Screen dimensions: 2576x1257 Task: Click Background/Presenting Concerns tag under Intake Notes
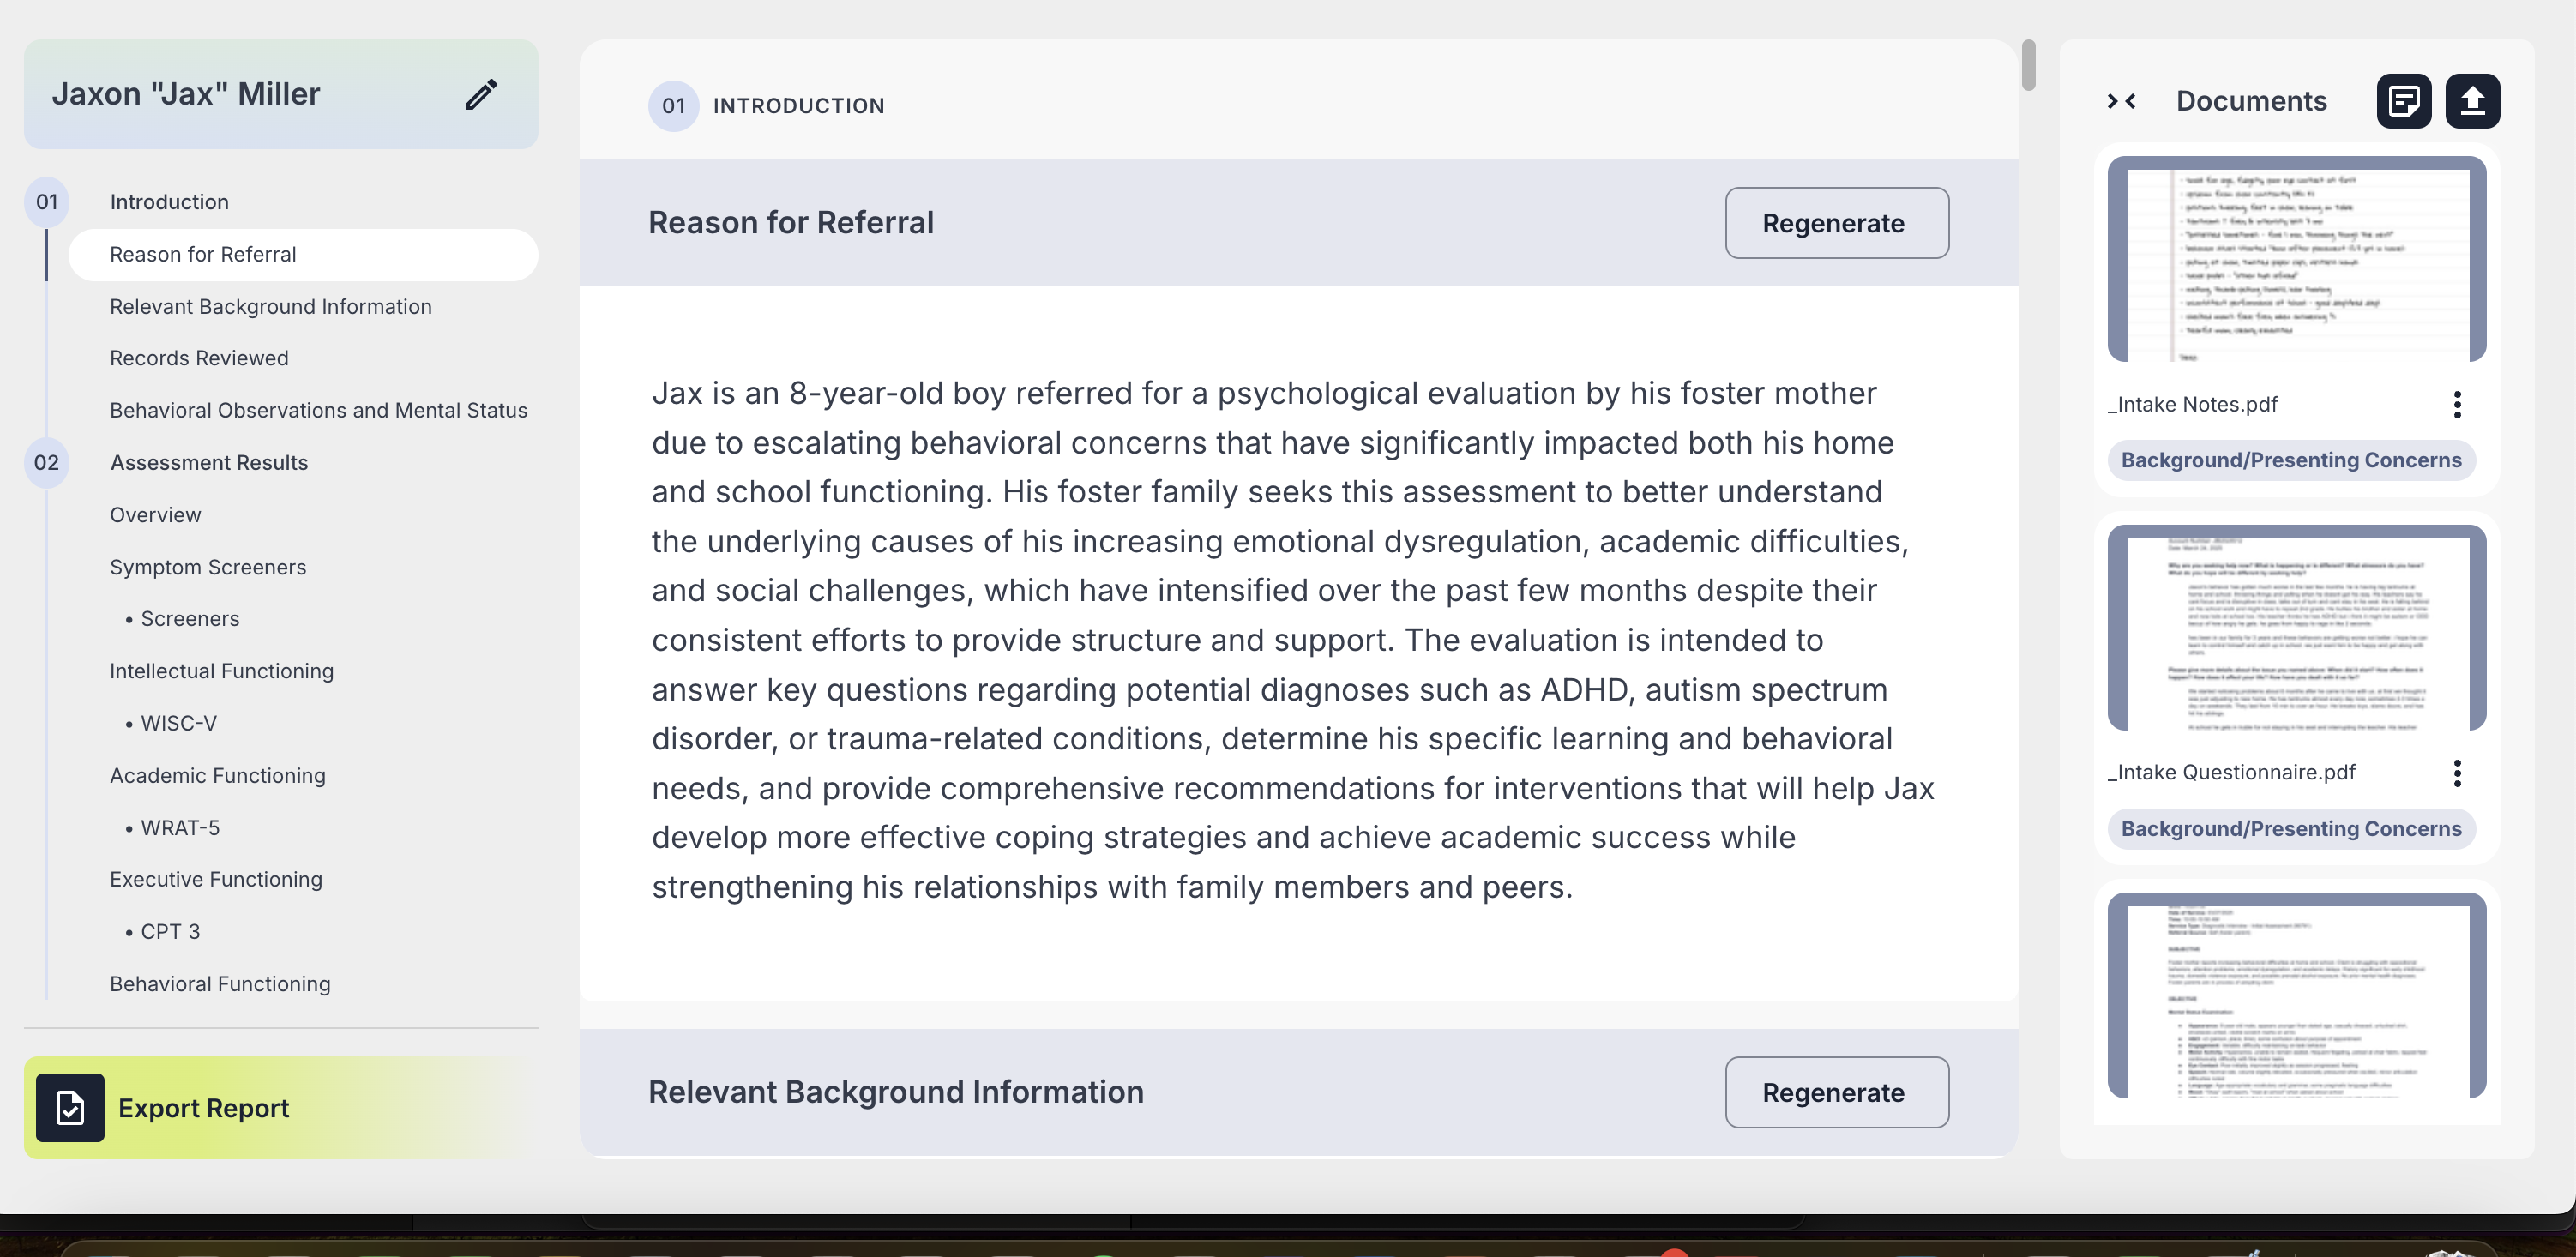[x=2290, y=460]
